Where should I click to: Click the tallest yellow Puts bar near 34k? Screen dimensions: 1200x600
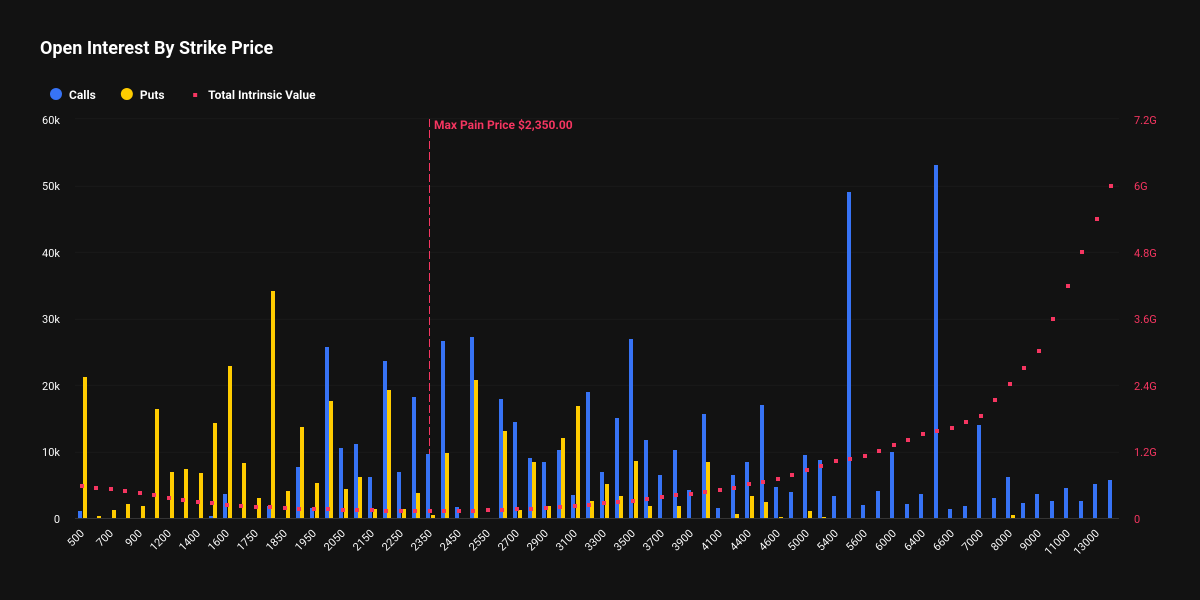pyautogui.click(x=273, y=400)
